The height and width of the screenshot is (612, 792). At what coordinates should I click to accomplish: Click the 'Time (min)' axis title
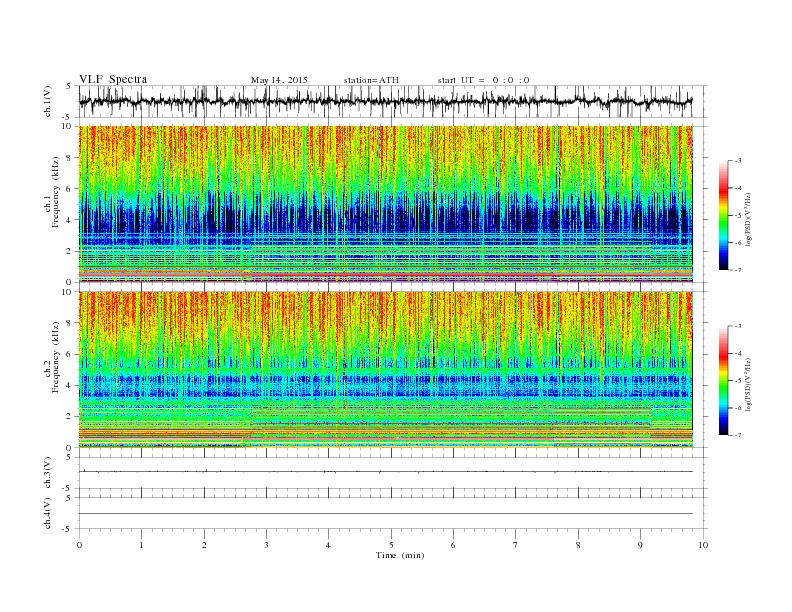[400, 555]
